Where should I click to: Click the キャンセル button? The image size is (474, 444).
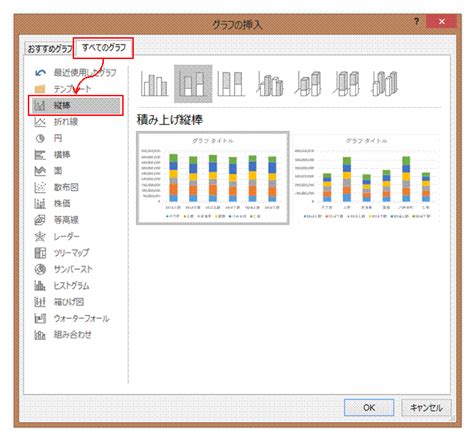(x=426, y=407)
